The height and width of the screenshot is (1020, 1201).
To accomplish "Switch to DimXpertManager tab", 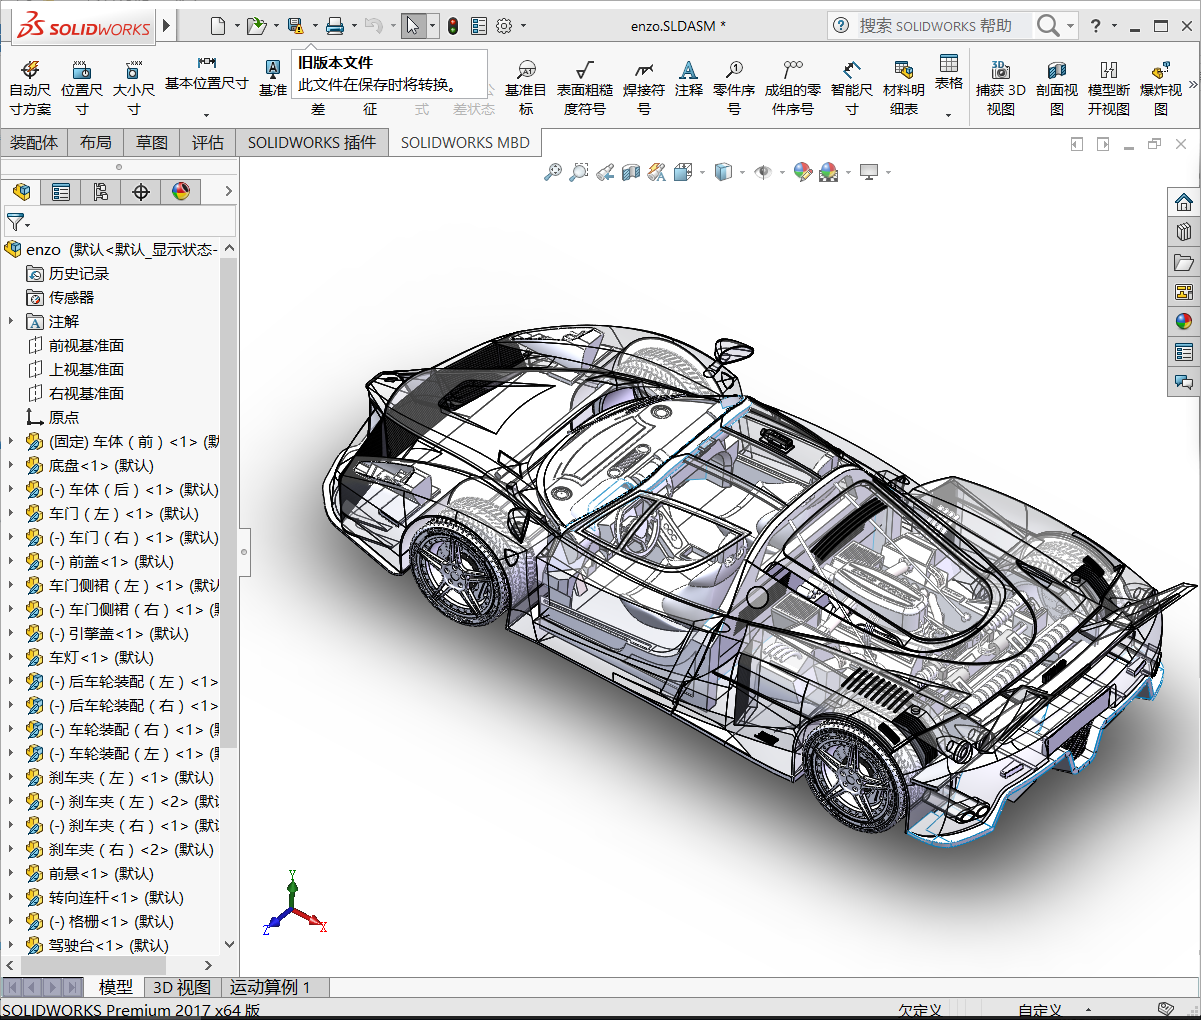I will coord(141,192).
